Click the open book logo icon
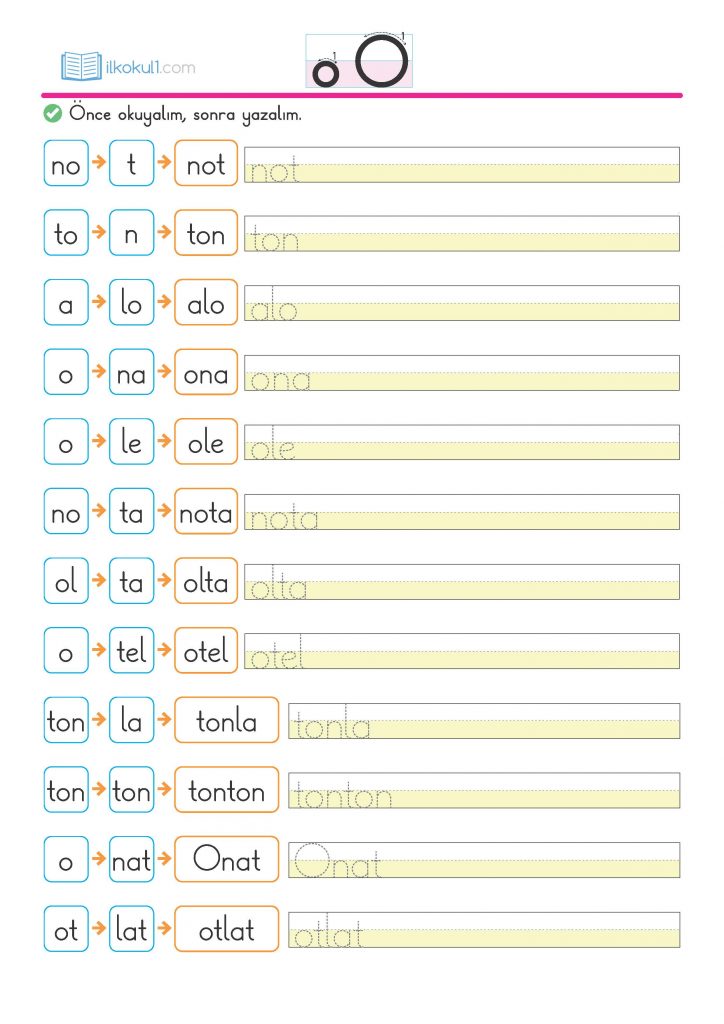This screenshot has height=1024, width=724. 80,67
